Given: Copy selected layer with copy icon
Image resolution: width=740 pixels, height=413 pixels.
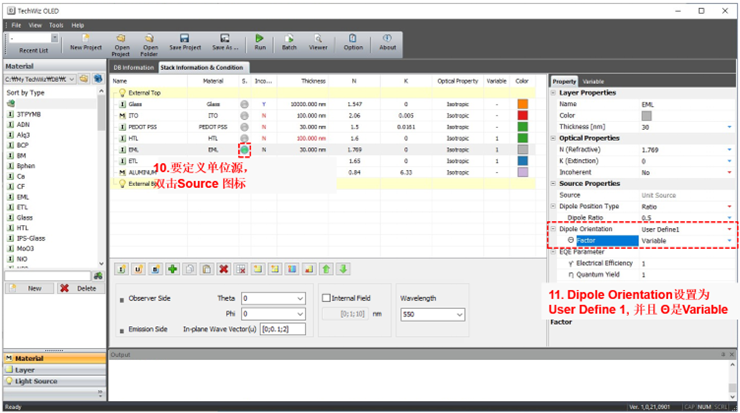Looking at the screenshot, I should [x=190, y=269].
